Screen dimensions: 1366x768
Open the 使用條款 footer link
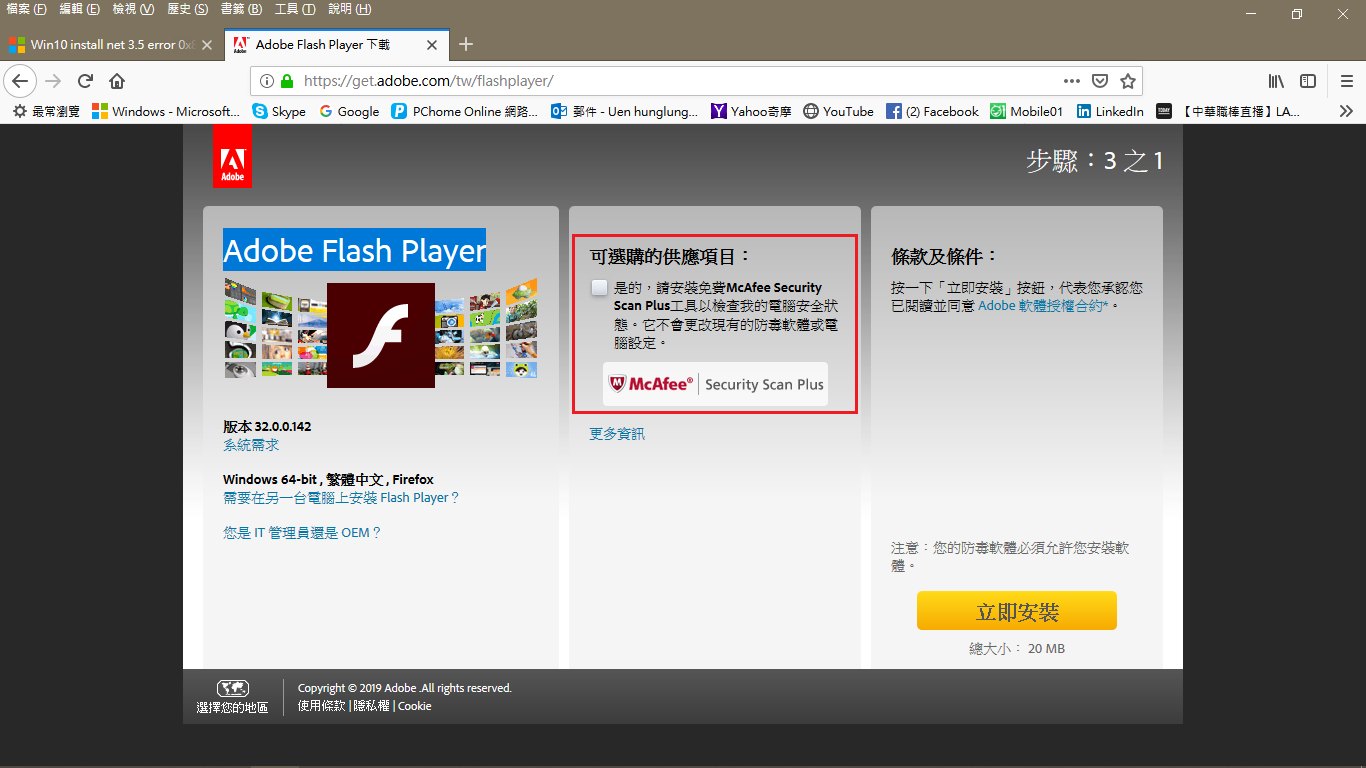coord(322,706)
